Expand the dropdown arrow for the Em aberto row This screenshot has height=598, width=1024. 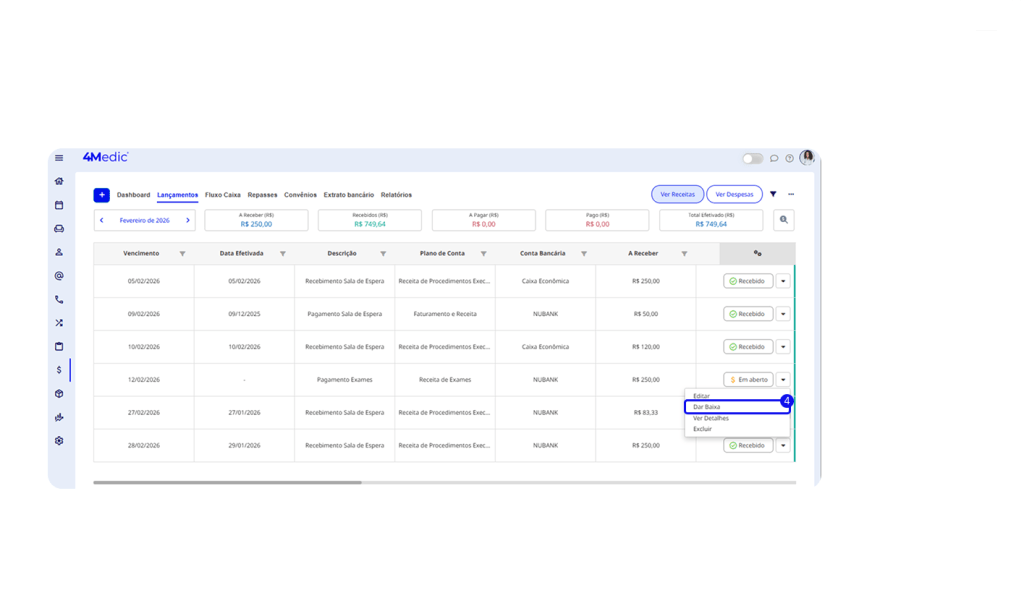tap(783, 380)
